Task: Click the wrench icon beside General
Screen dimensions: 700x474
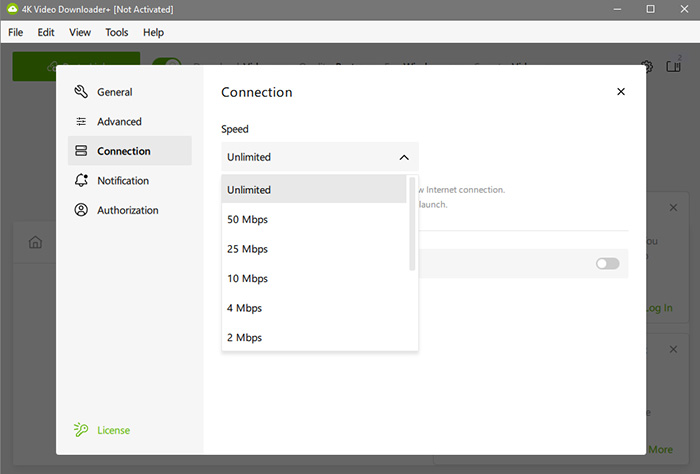Action: pyautogui.click(x=81, y=92)
